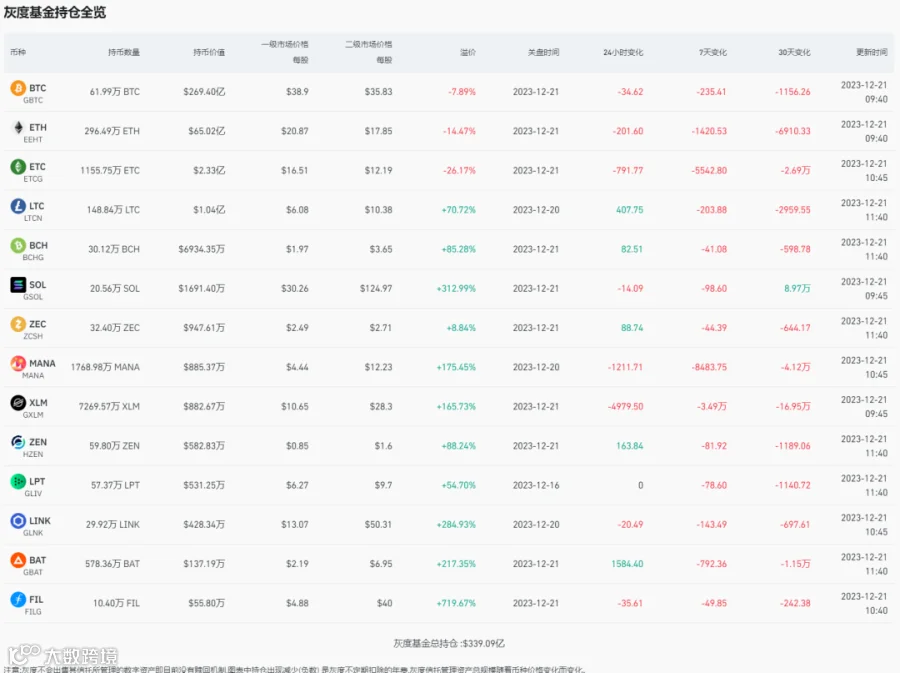Click MANA 7-day change -8483.75
This screenshot has height=673, width=900.
click(709, 367)
